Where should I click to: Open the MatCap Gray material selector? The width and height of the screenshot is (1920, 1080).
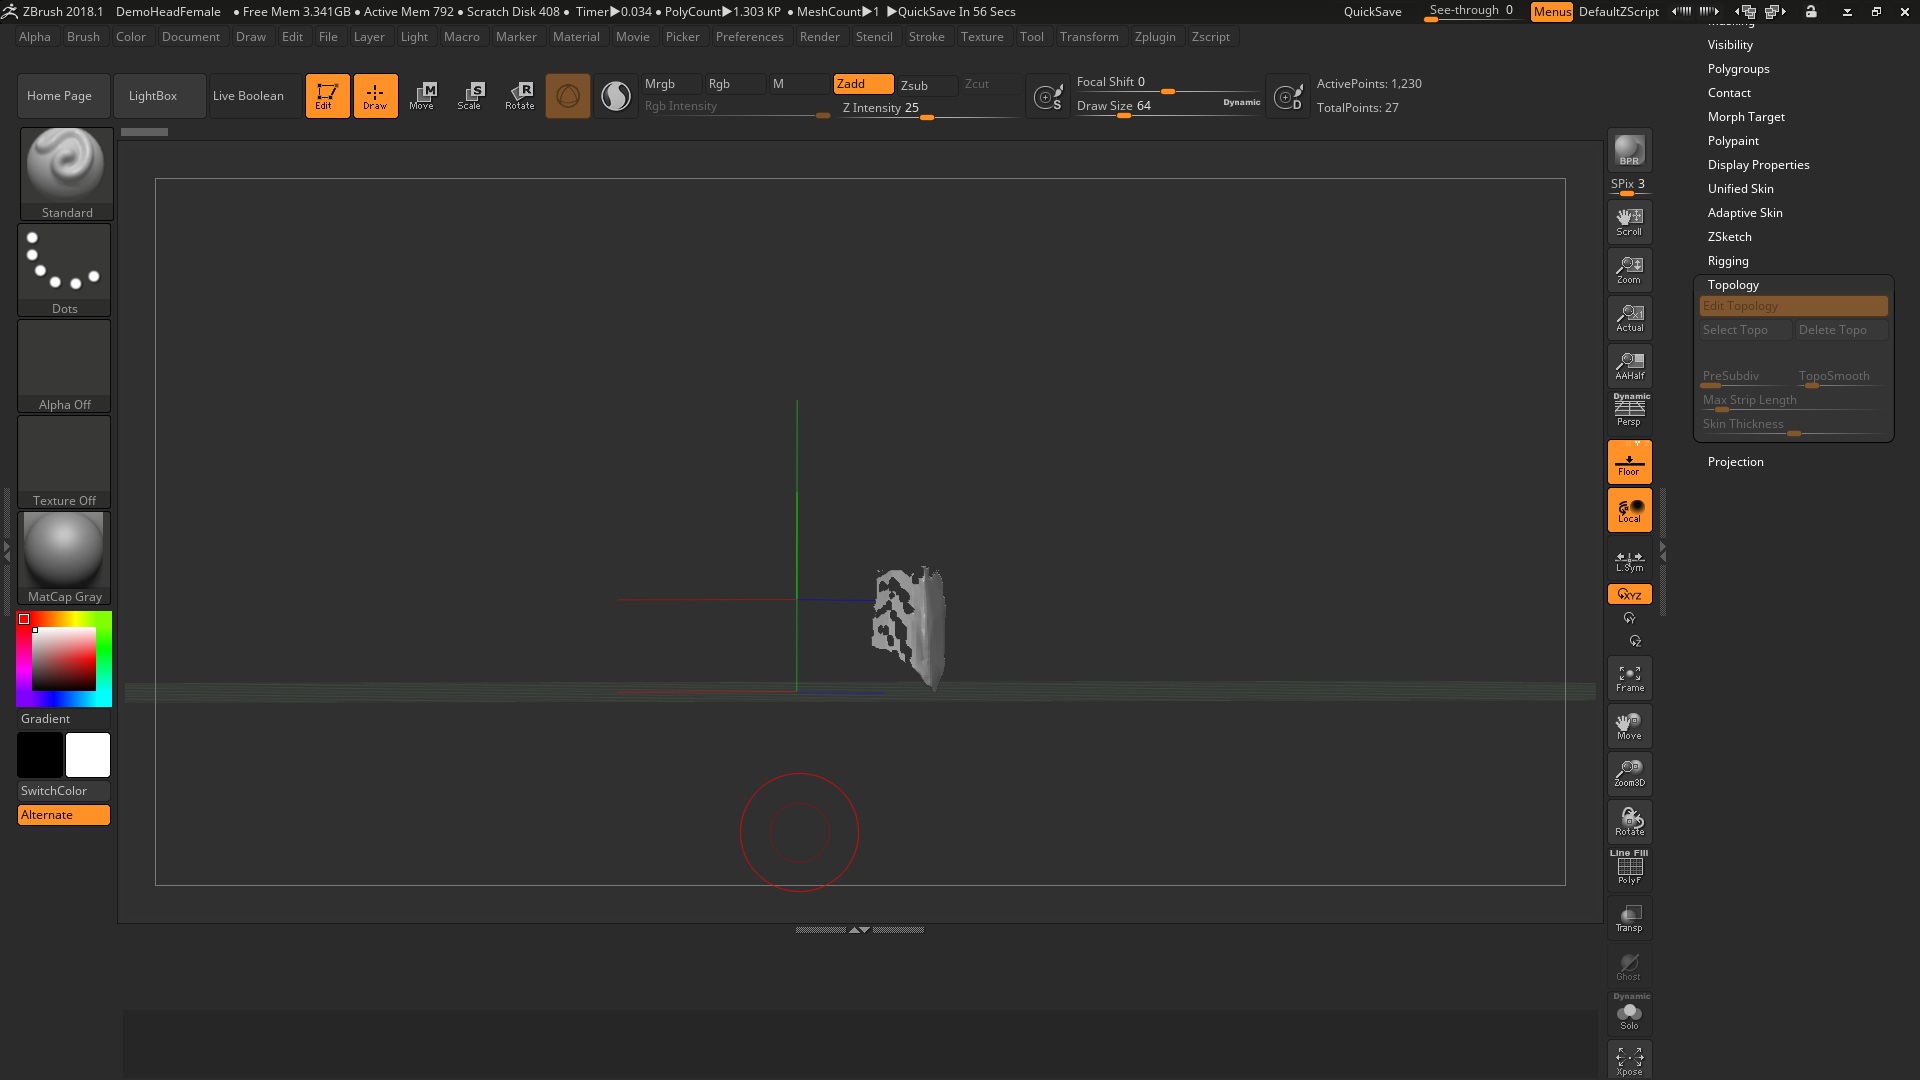[64, 558]
